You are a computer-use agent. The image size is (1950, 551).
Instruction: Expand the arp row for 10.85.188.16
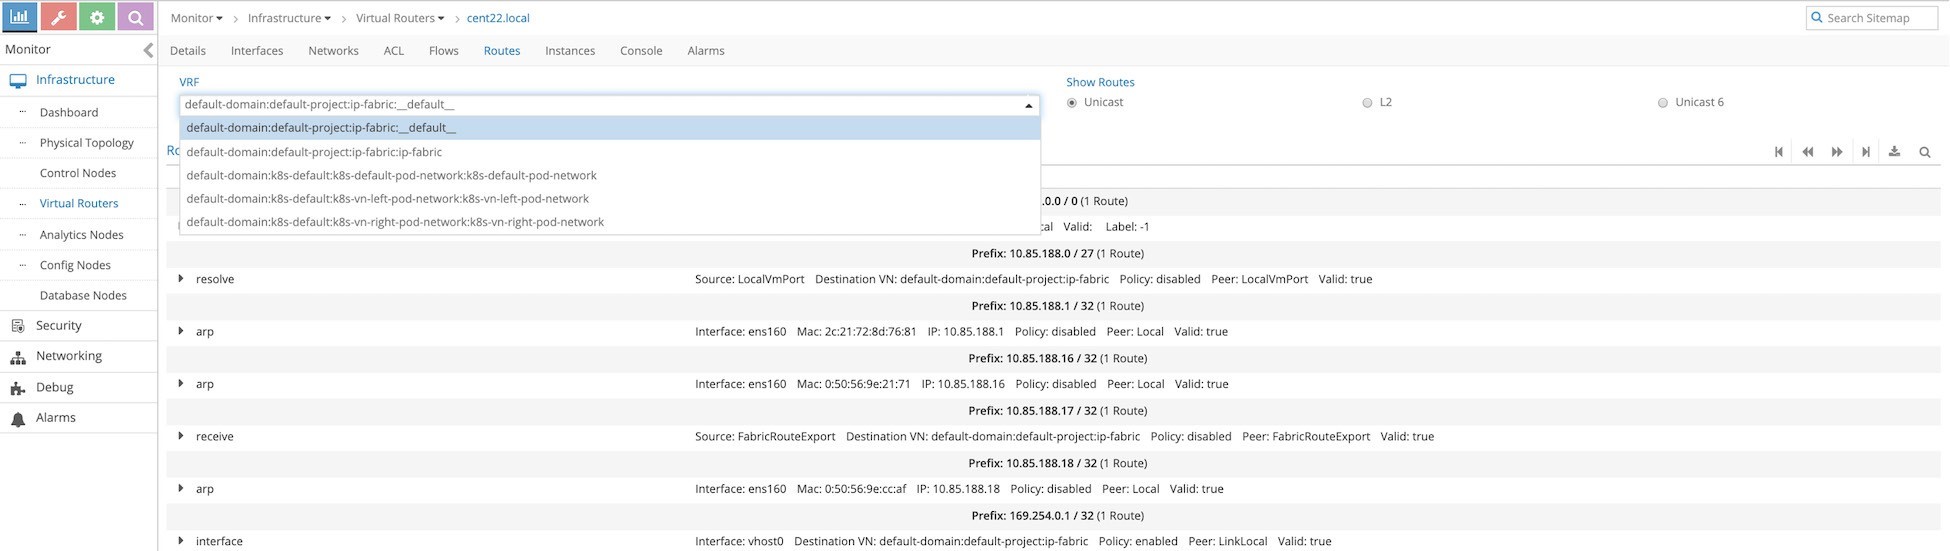click(181, 384)
